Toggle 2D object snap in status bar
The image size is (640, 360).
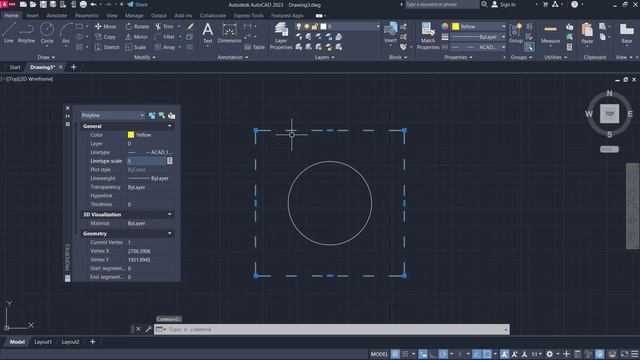(x=487, y=354)
